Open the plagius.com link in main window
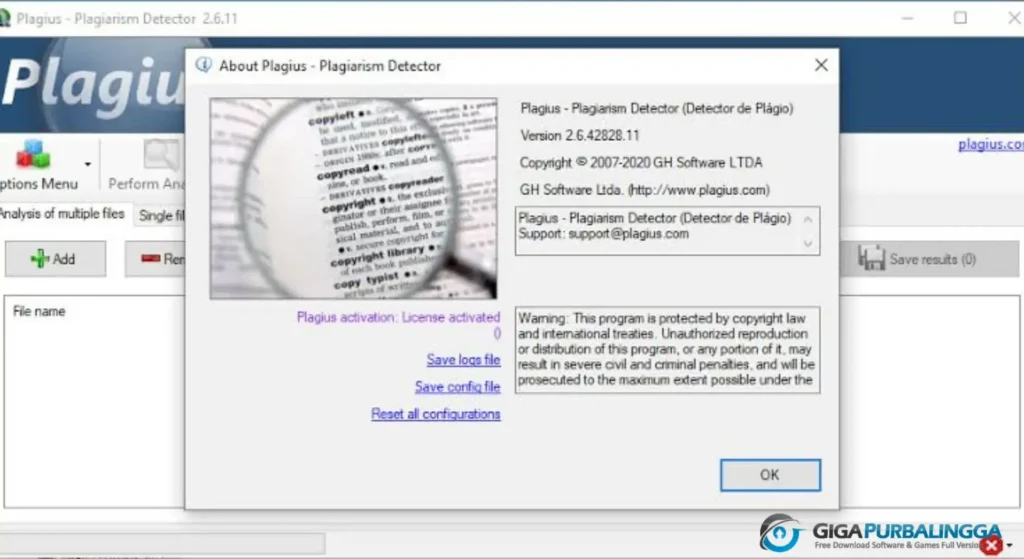This screenshot has height=559, width=1024. coord(991,144)
